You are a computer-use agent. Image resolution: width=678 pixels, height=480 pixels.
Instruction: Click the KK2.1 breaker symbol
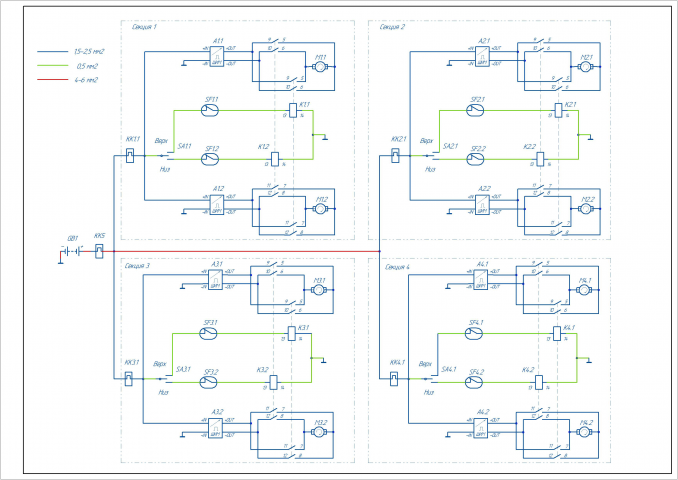tap(395, 156)
